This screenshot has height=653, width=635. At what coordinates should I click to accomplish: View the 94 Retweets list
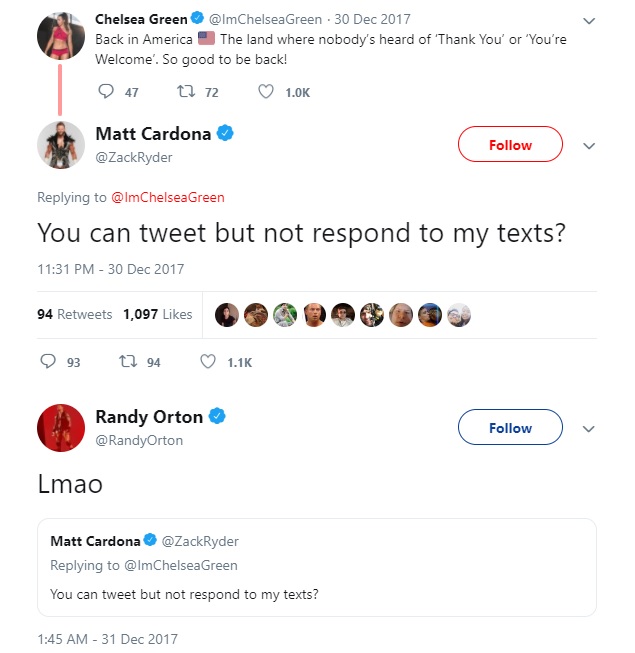click(x=75, y=314)
